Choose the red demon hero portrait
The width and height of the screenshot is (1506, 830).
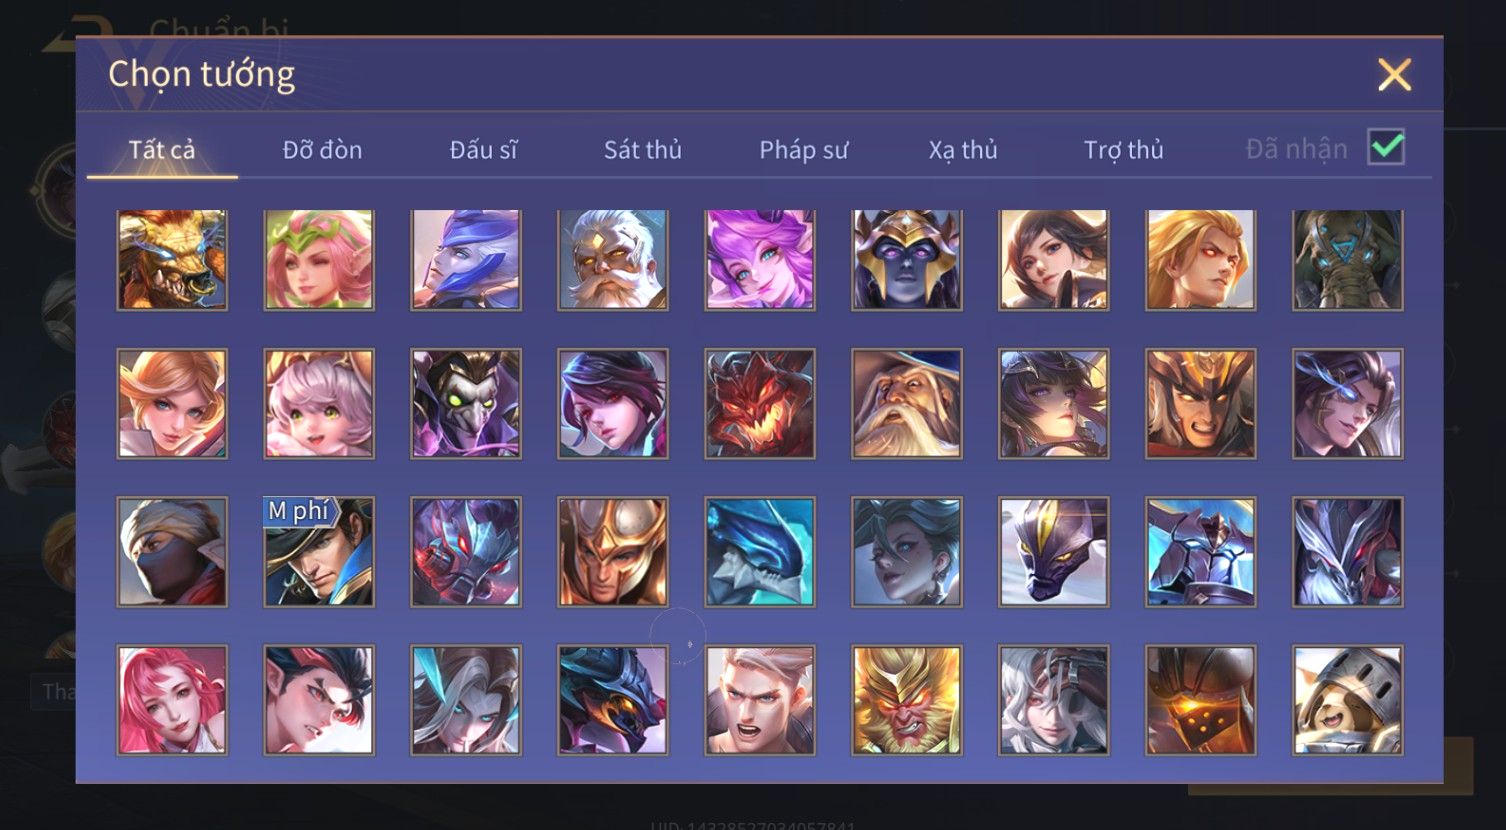[x=760, y=404]
